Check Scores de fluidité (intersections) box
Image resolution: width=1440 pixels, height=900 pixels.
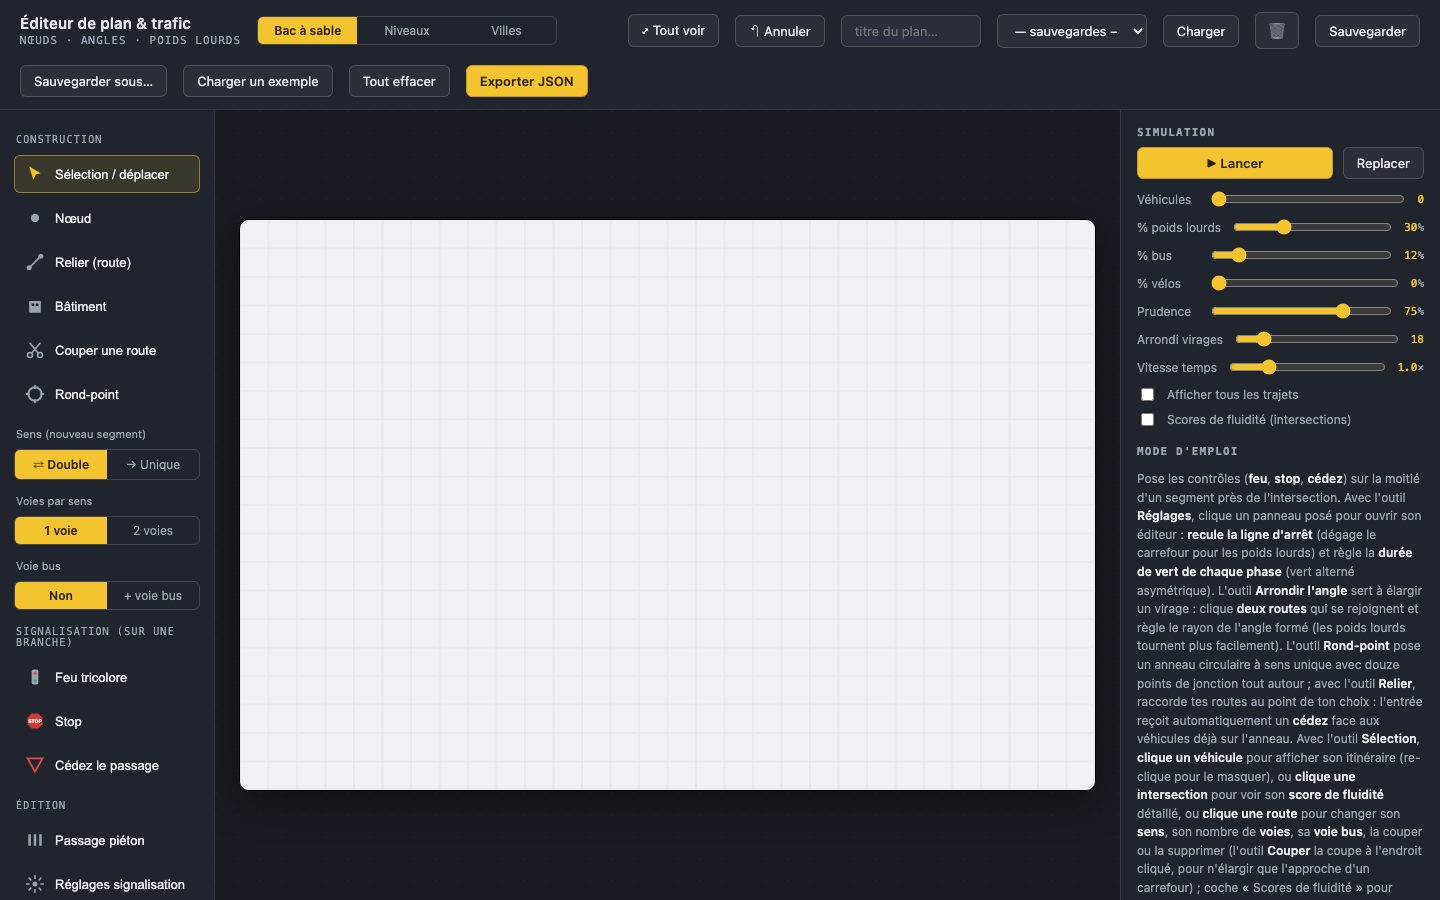point(1147,420)
